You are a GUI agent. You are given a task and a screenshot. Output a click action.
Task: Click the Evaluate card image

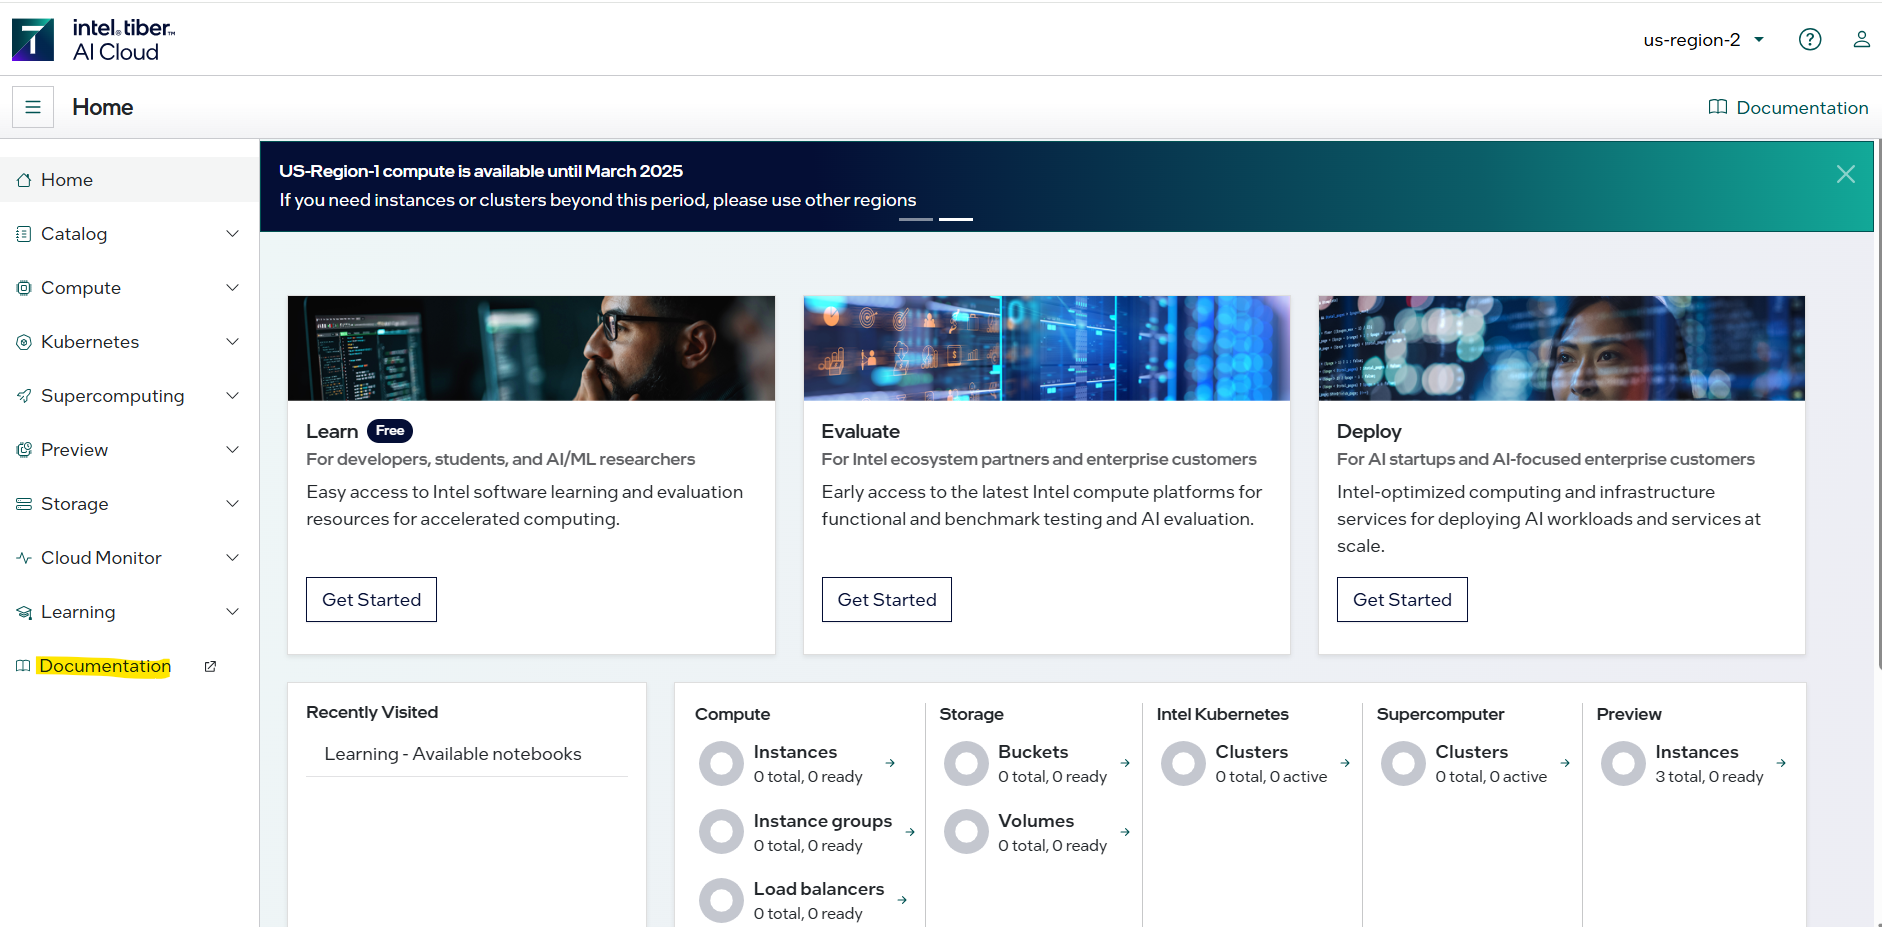point(1047,348)
